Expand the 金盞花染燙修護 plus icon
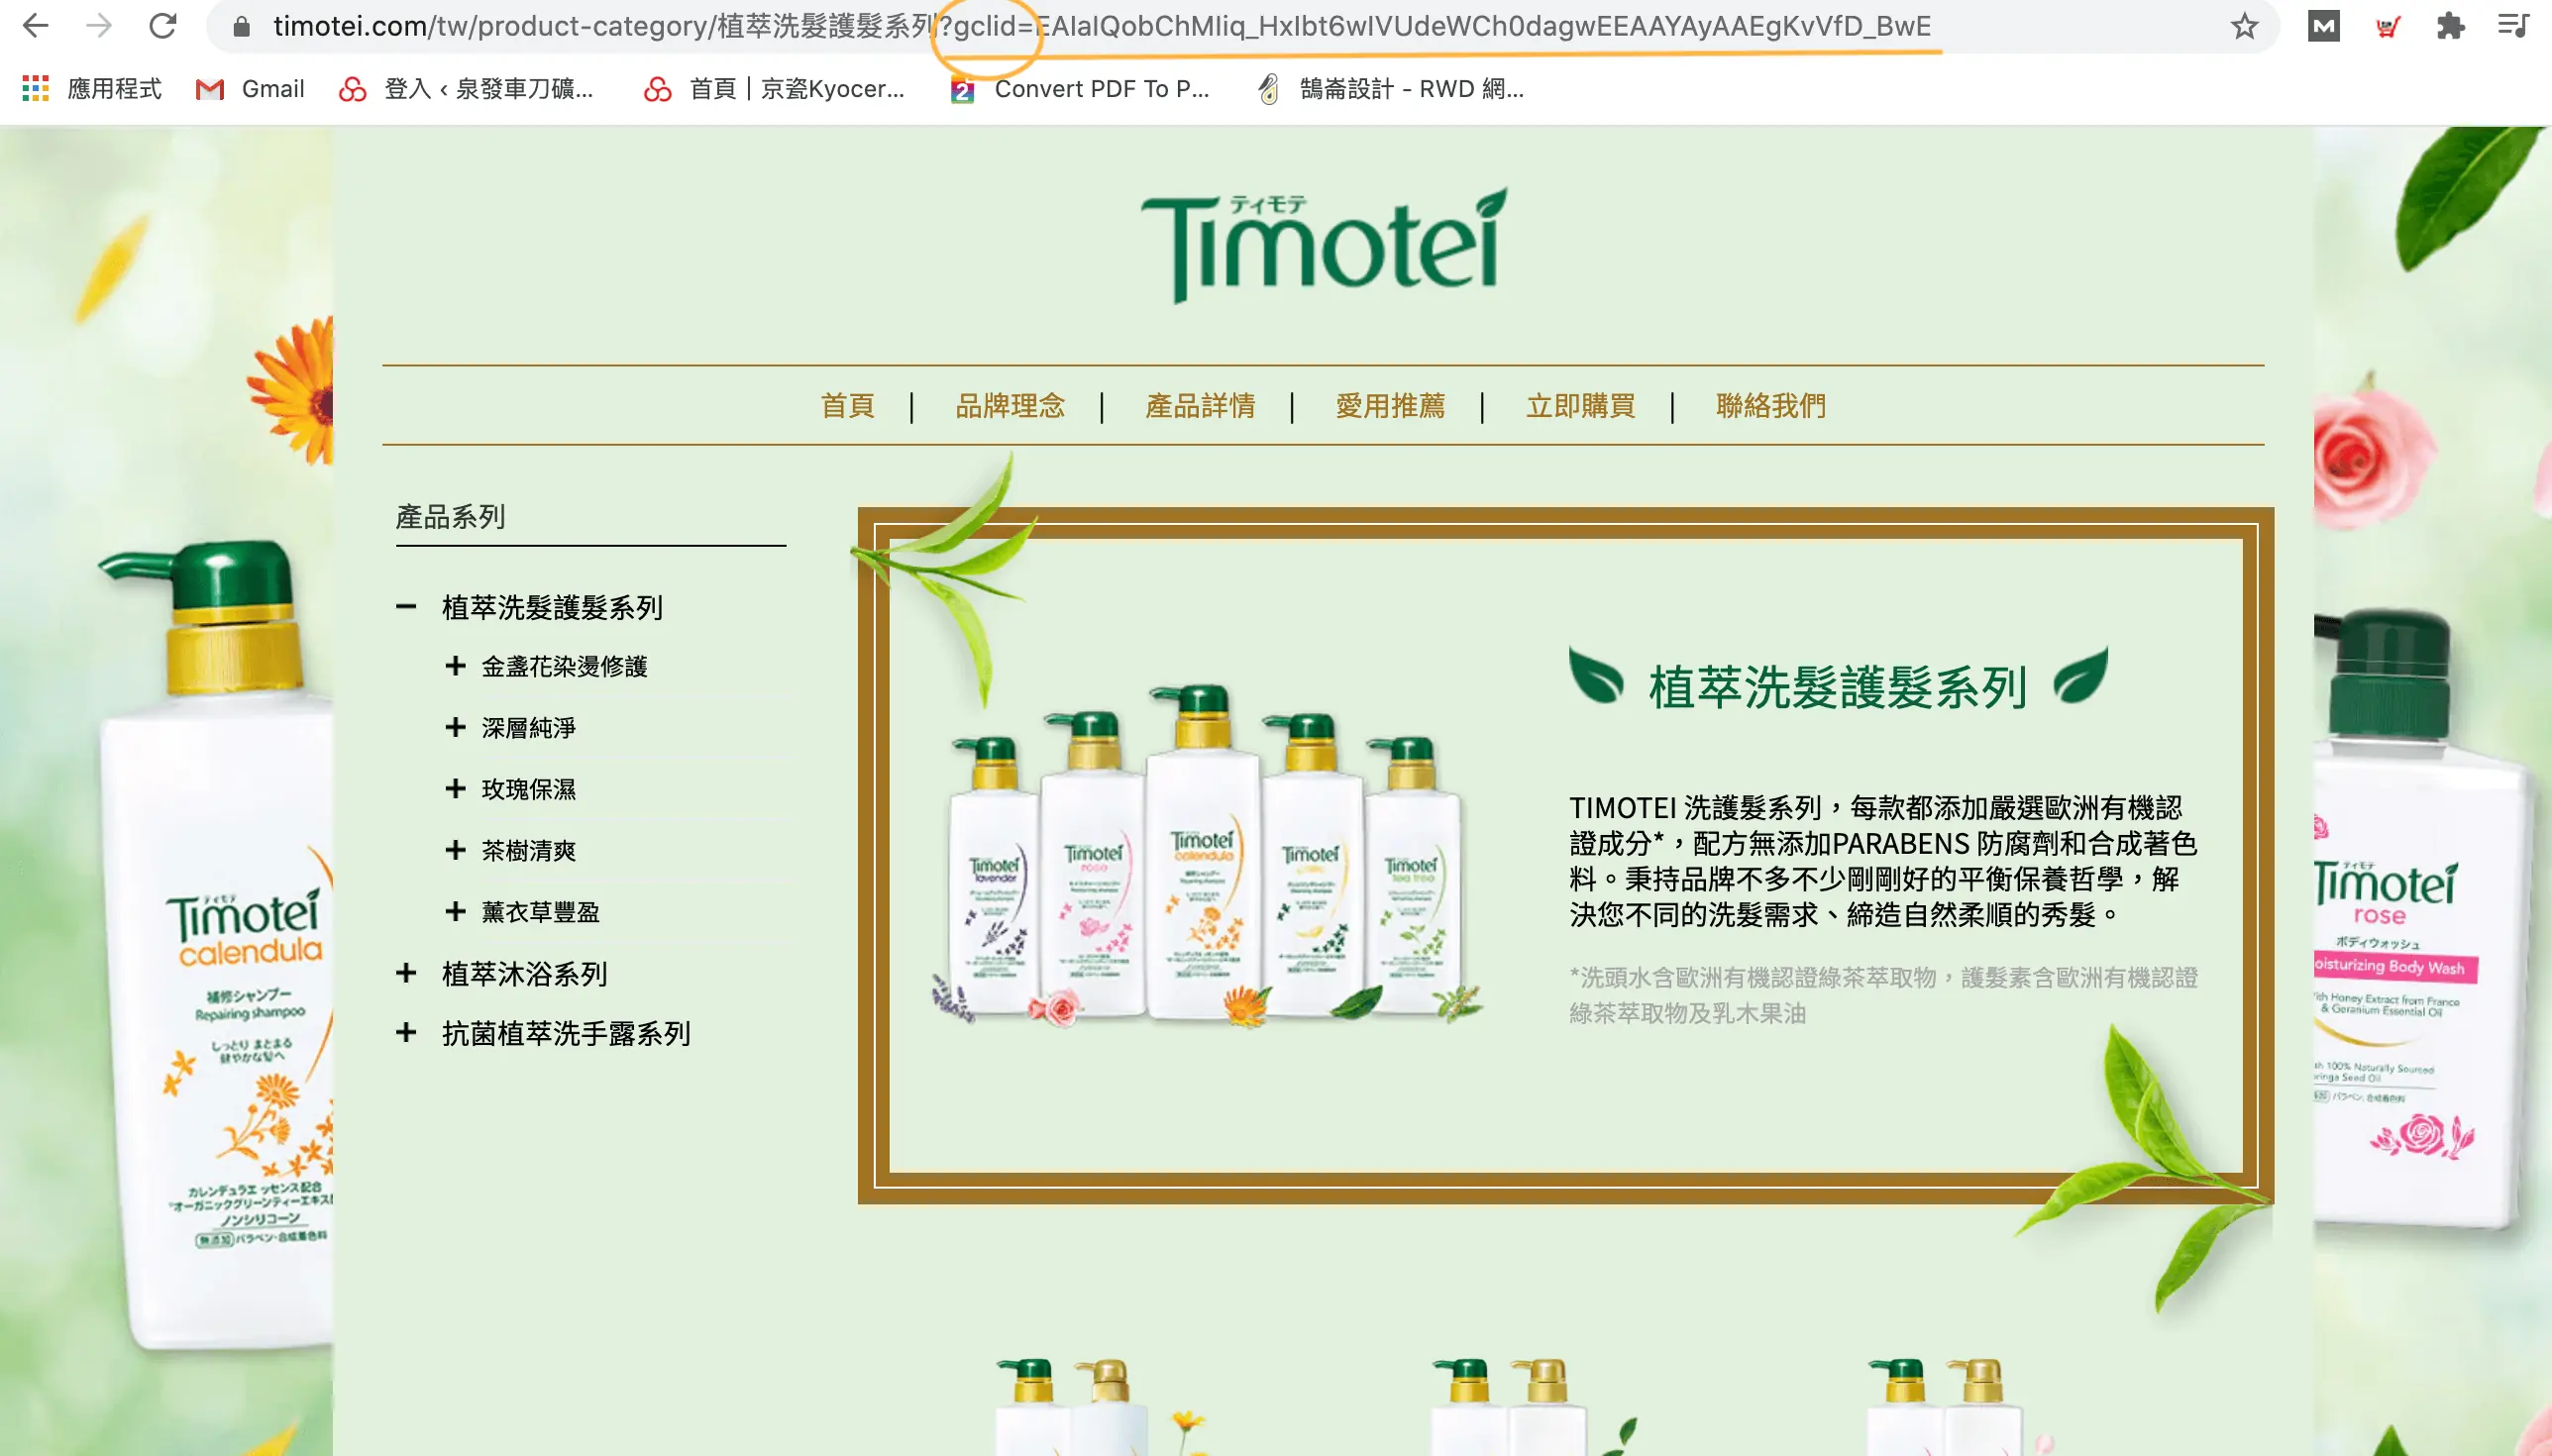This screenshot has height=1456, width=2552. point(456,666)
